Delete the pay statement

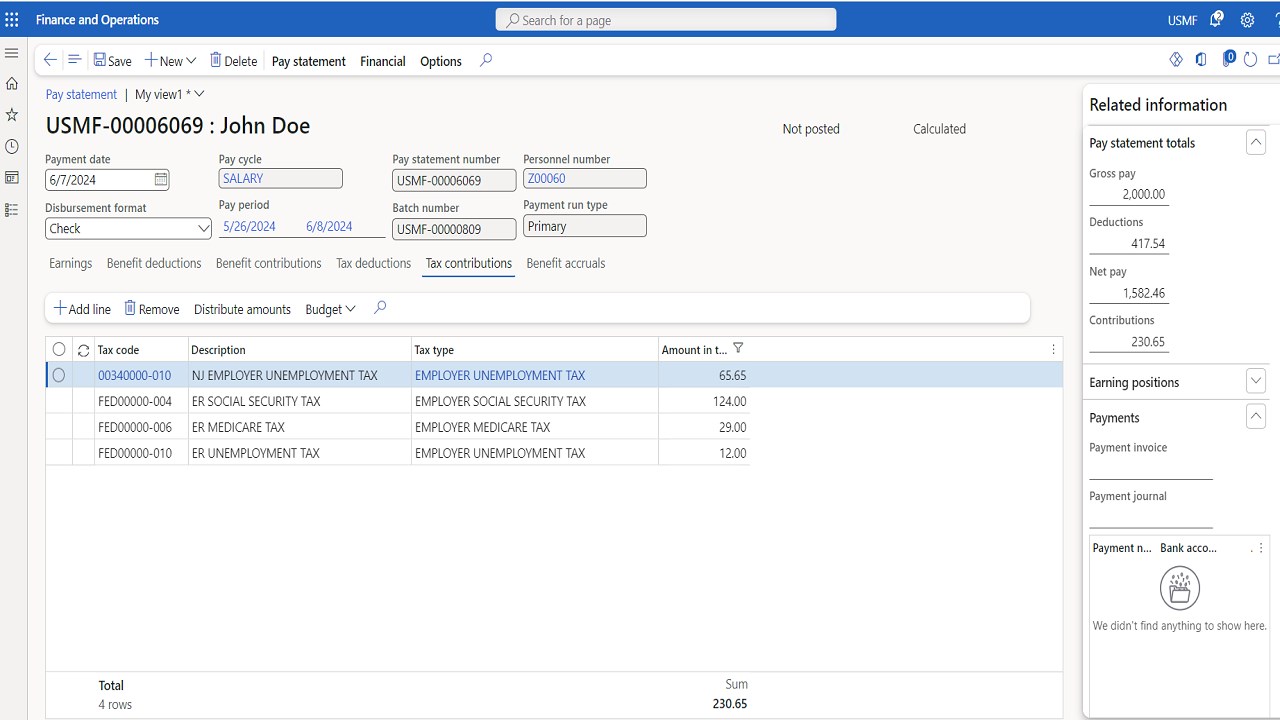click(x=233, y=61)
